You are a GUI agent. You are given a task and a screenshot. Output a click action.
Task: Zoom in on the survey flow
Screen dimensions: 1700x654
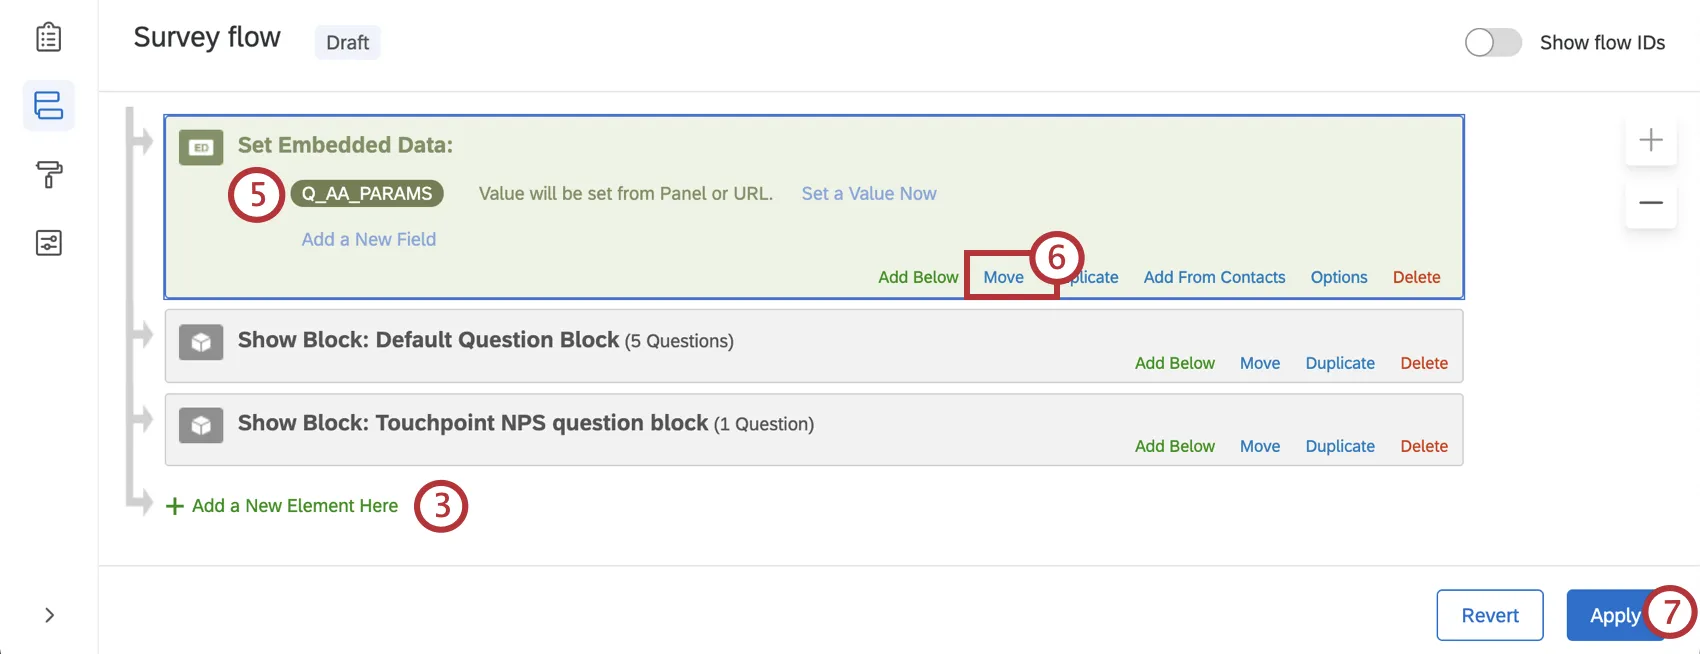pyautogui.click(x=1650, y=141)
